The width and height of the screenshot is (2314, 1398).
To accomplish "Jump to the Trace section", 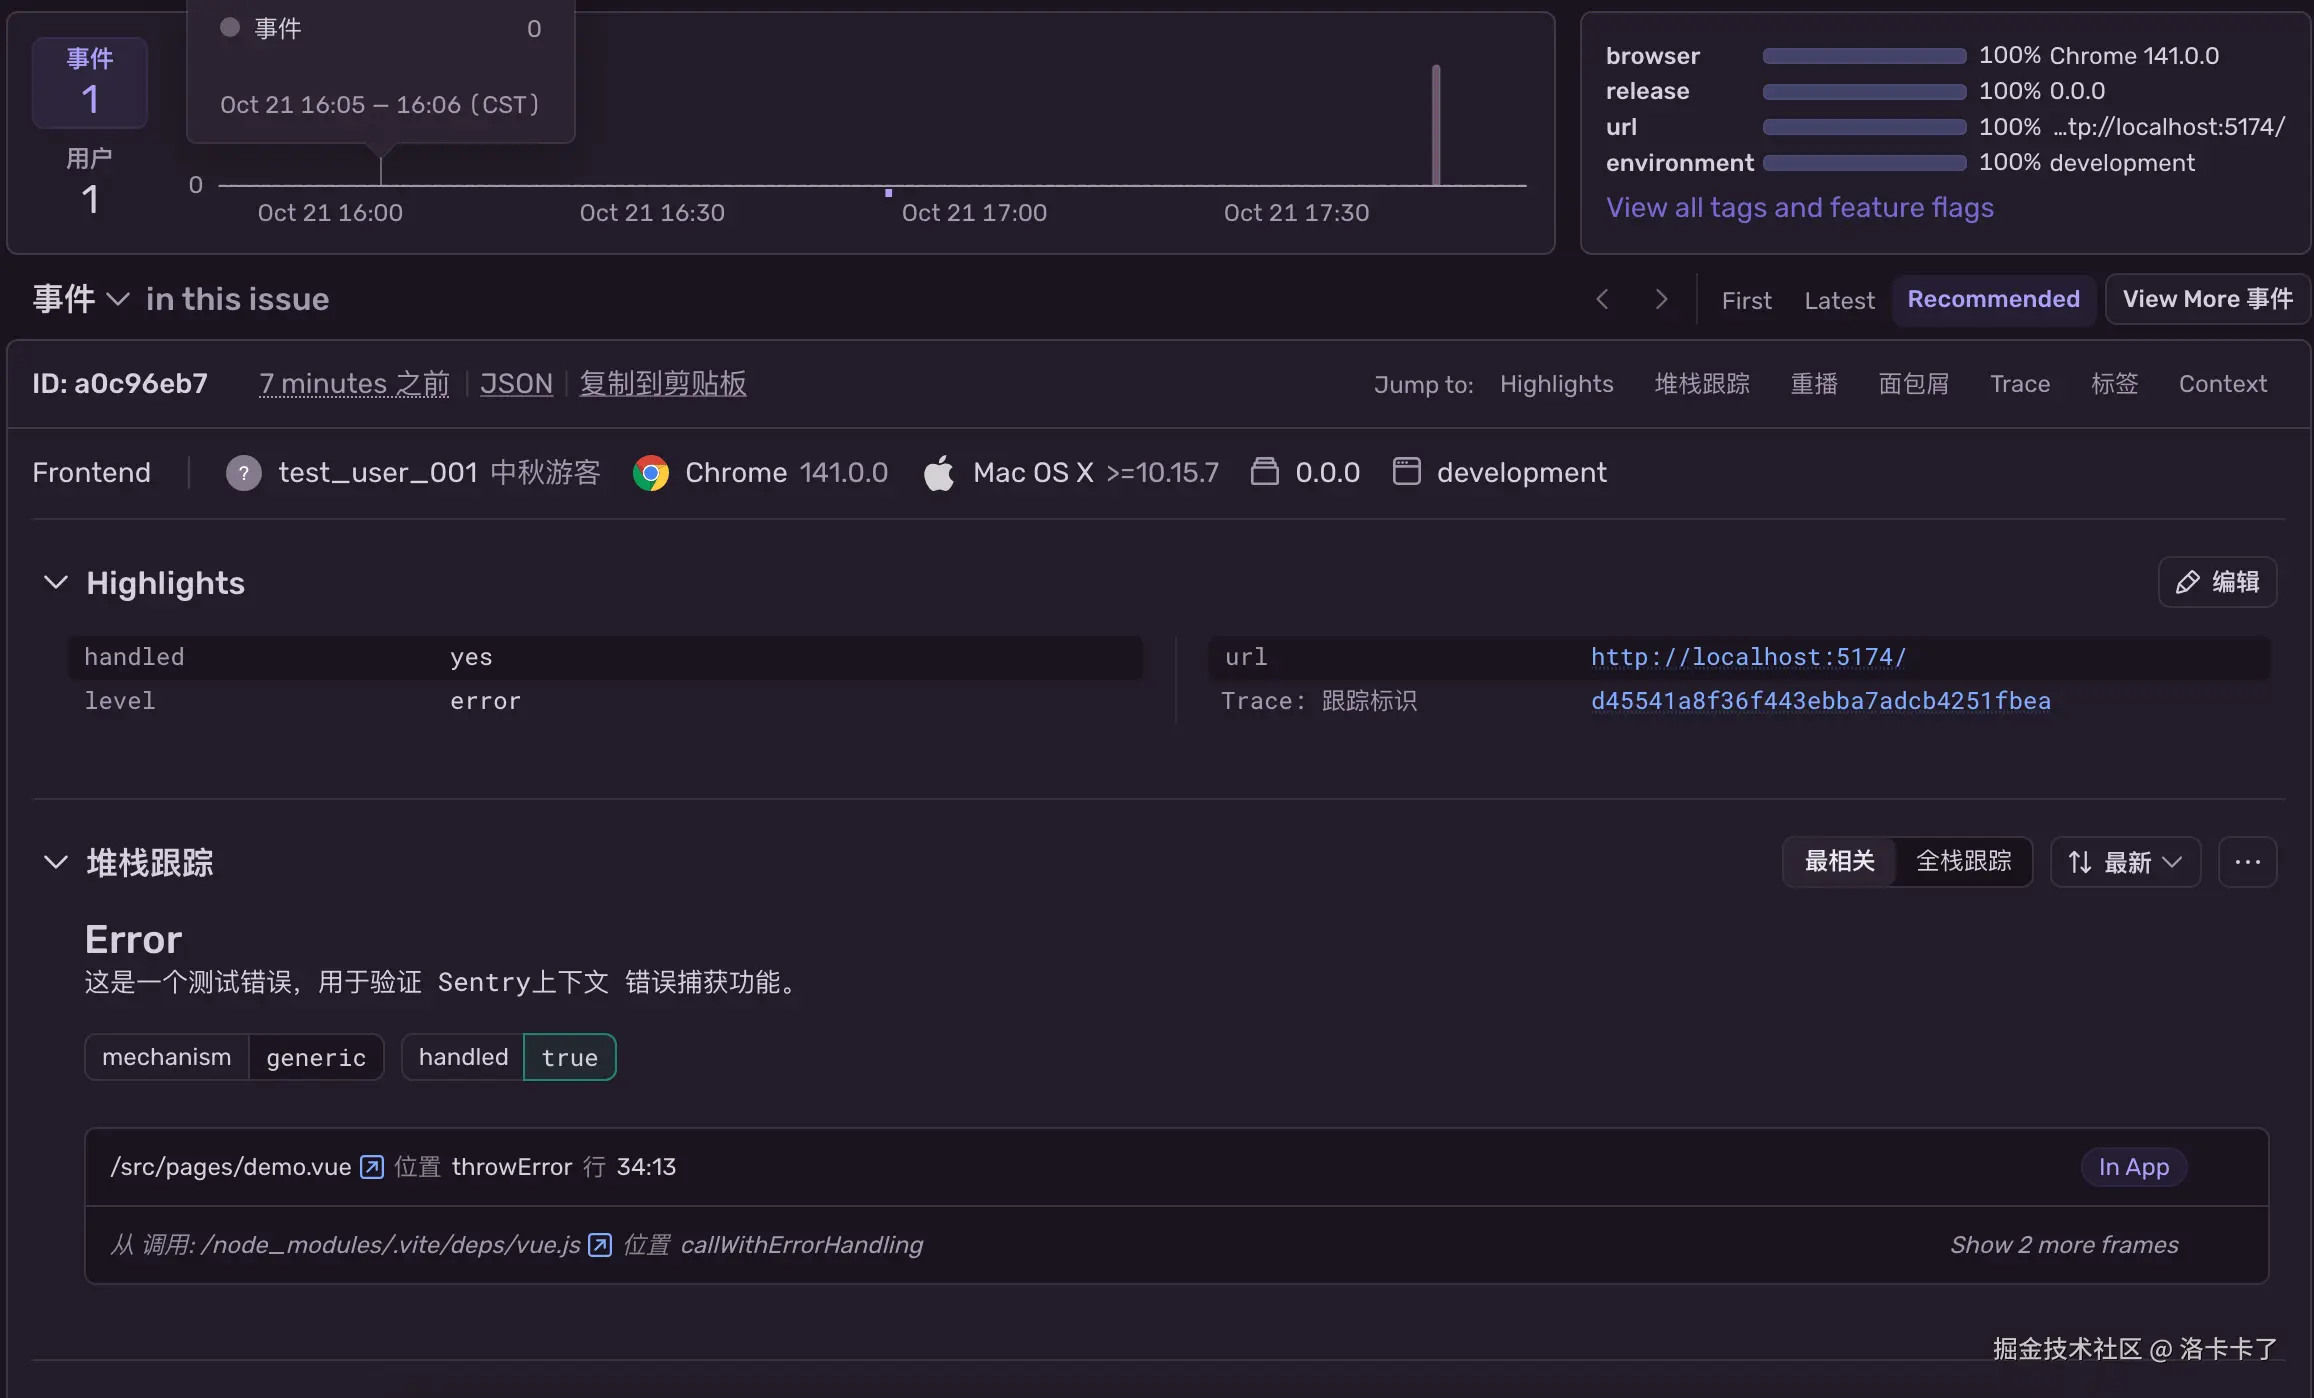I will [x=2019, y=384].
